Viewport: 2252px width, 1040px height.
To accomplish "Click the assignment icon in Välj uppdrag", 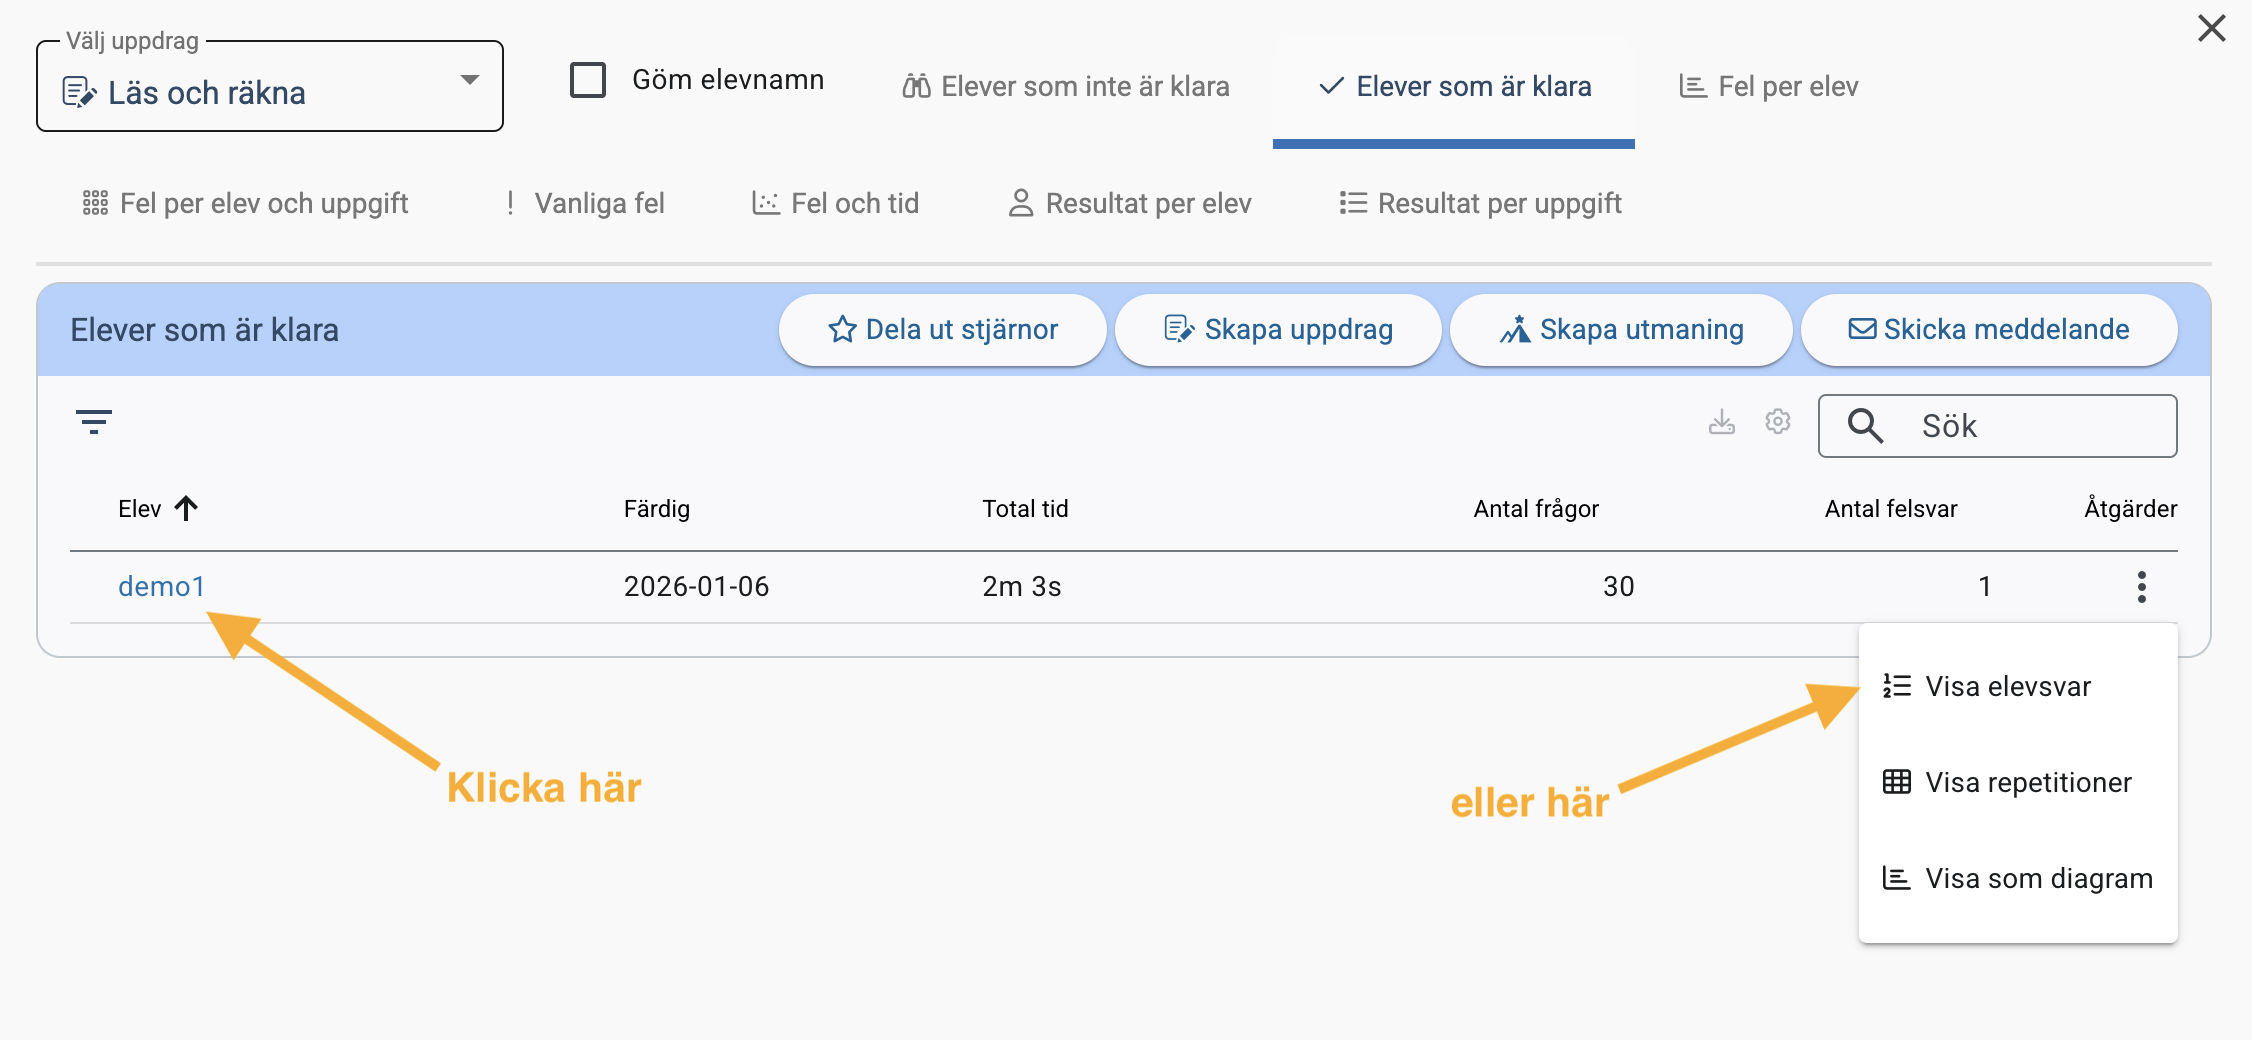I will pyautogui.click(x=79, y=93).
